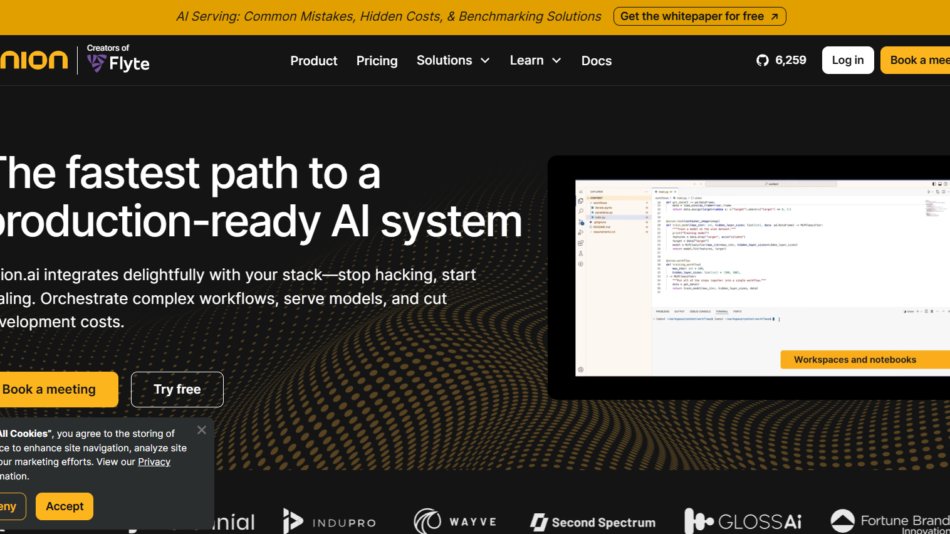The width and height of the screenshot is (950, 534).
Task: Click the Second Spectrum logo
Action: pos(592,521)
